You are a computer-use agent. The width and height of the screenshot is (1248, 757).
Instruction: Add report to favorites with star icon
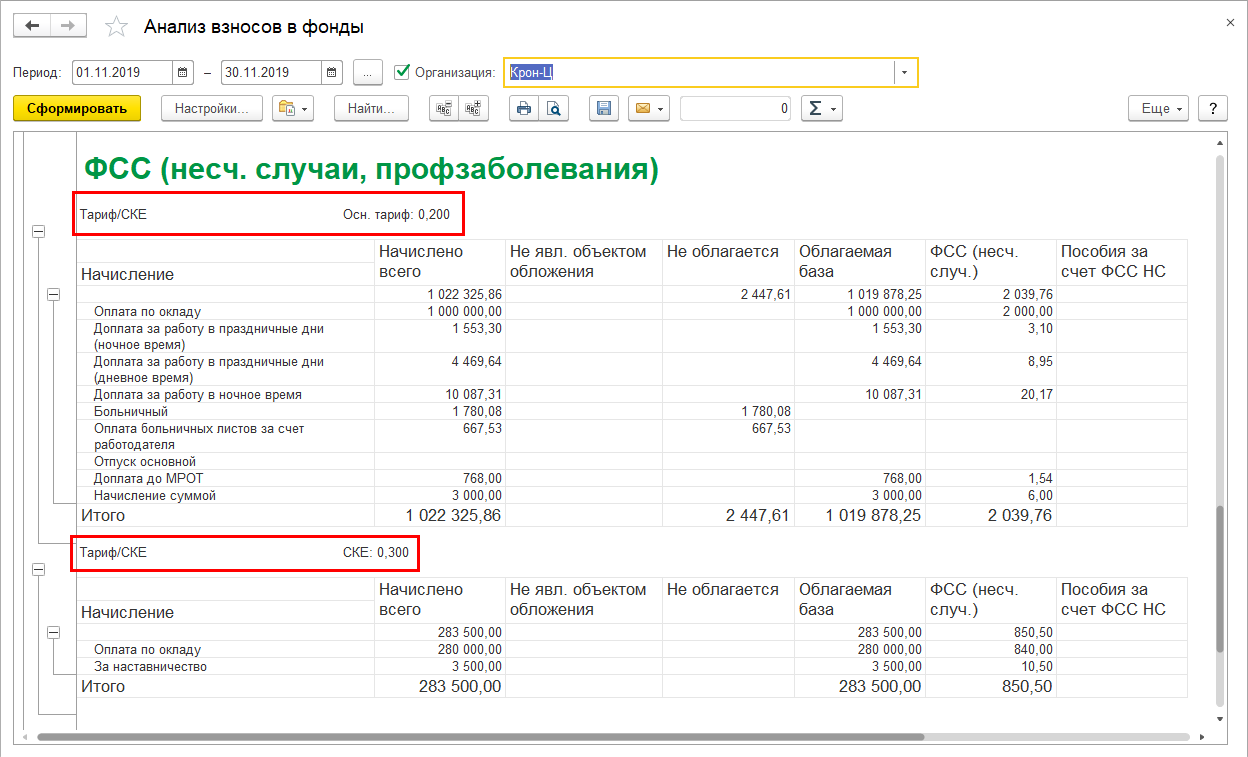pyautogui.click(x=117, y=27)
